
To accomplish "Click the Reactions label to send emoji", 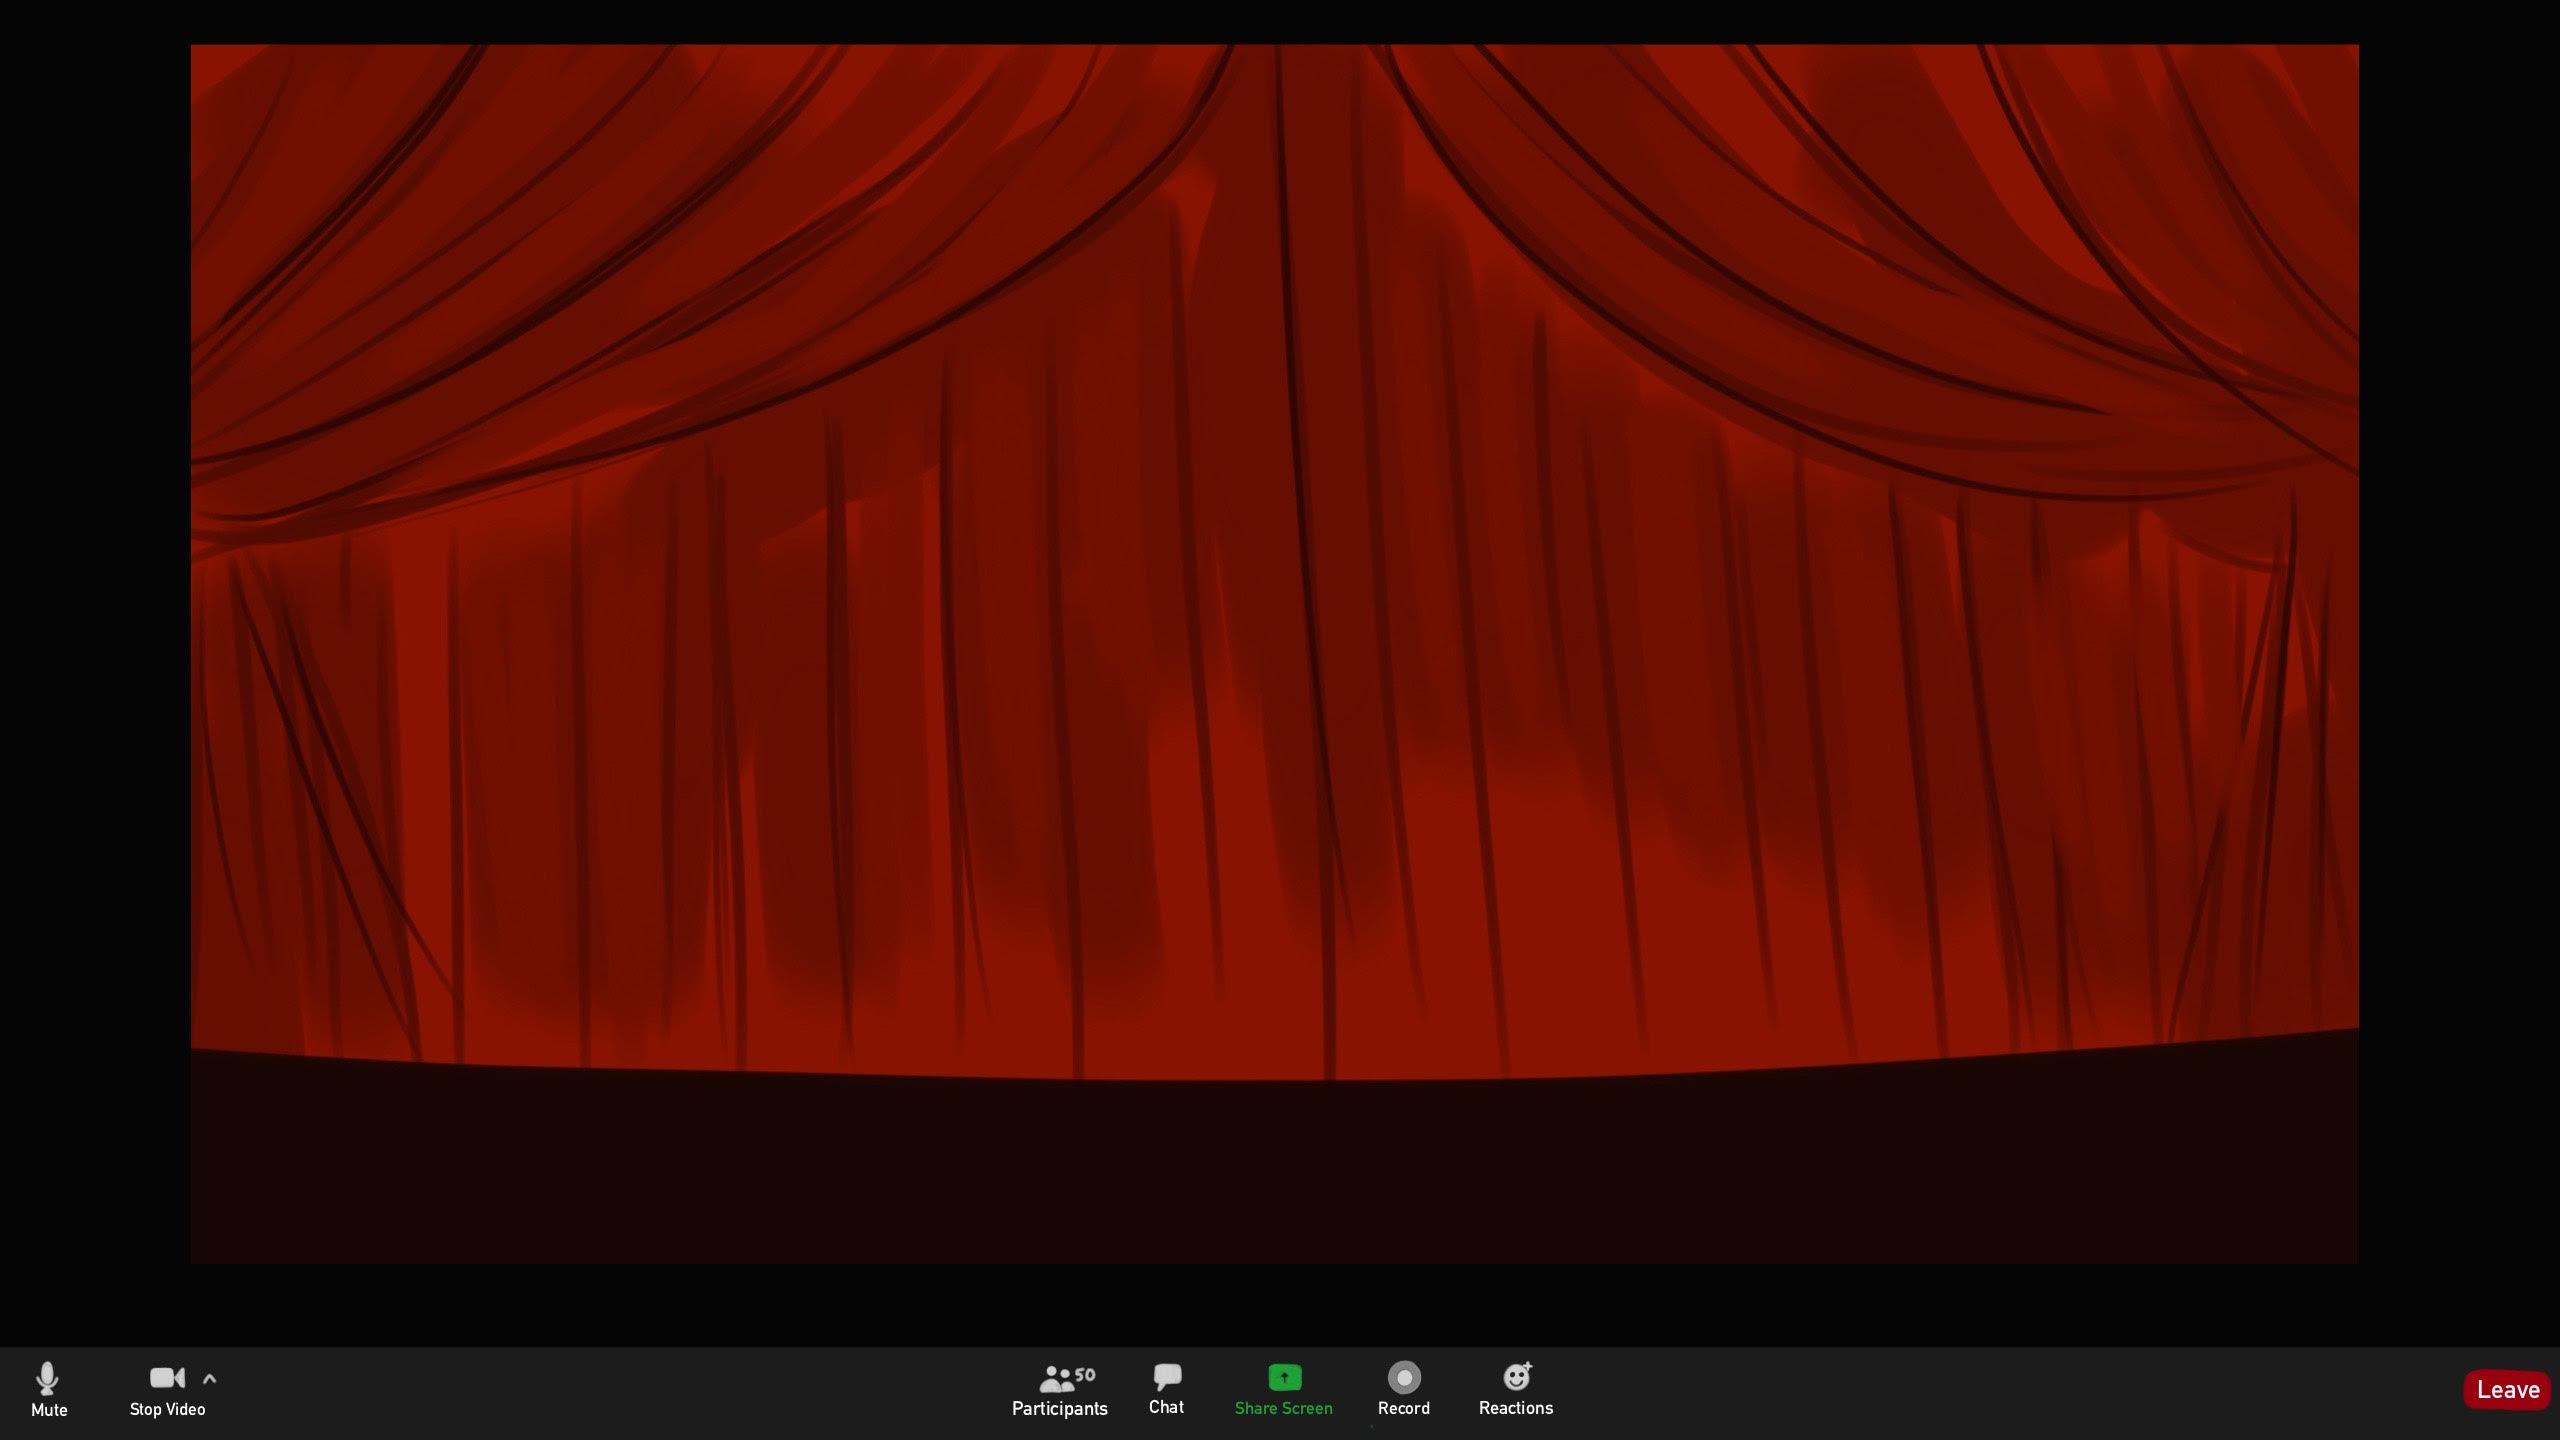I will pos(1515,1408).
